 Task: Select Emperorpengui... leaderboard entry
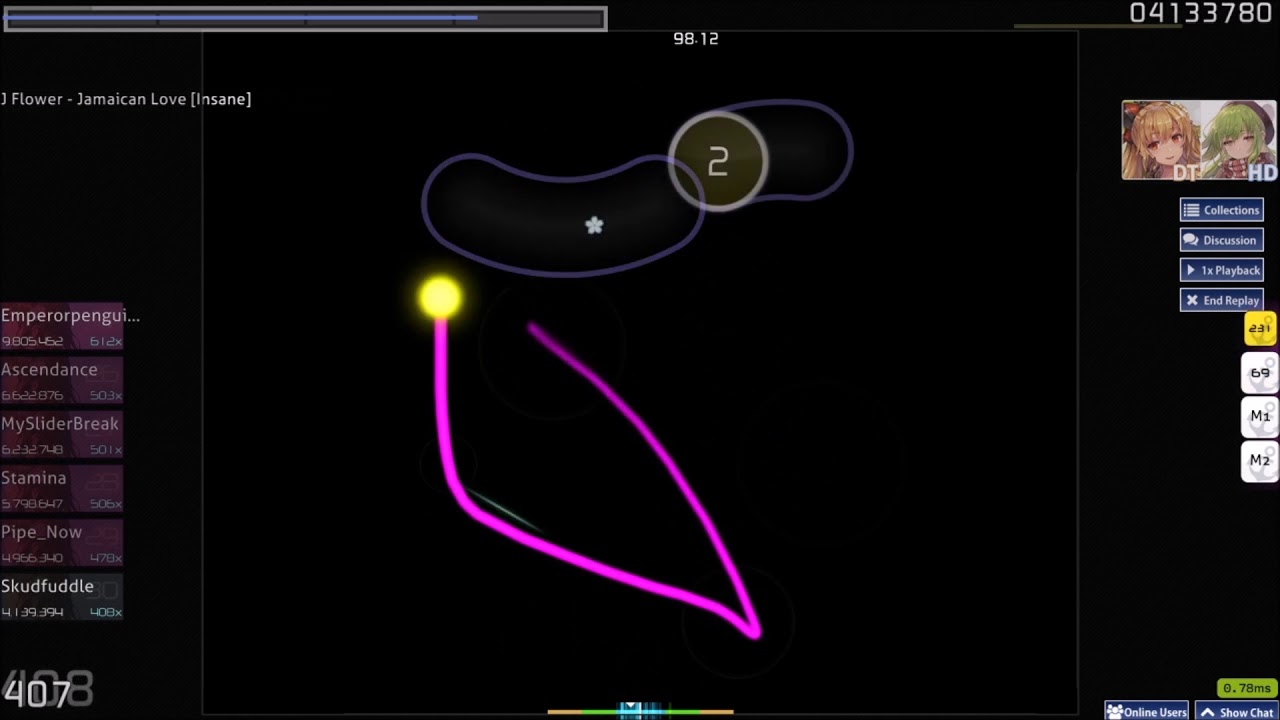pyautogui.click(x=62, y=327)
